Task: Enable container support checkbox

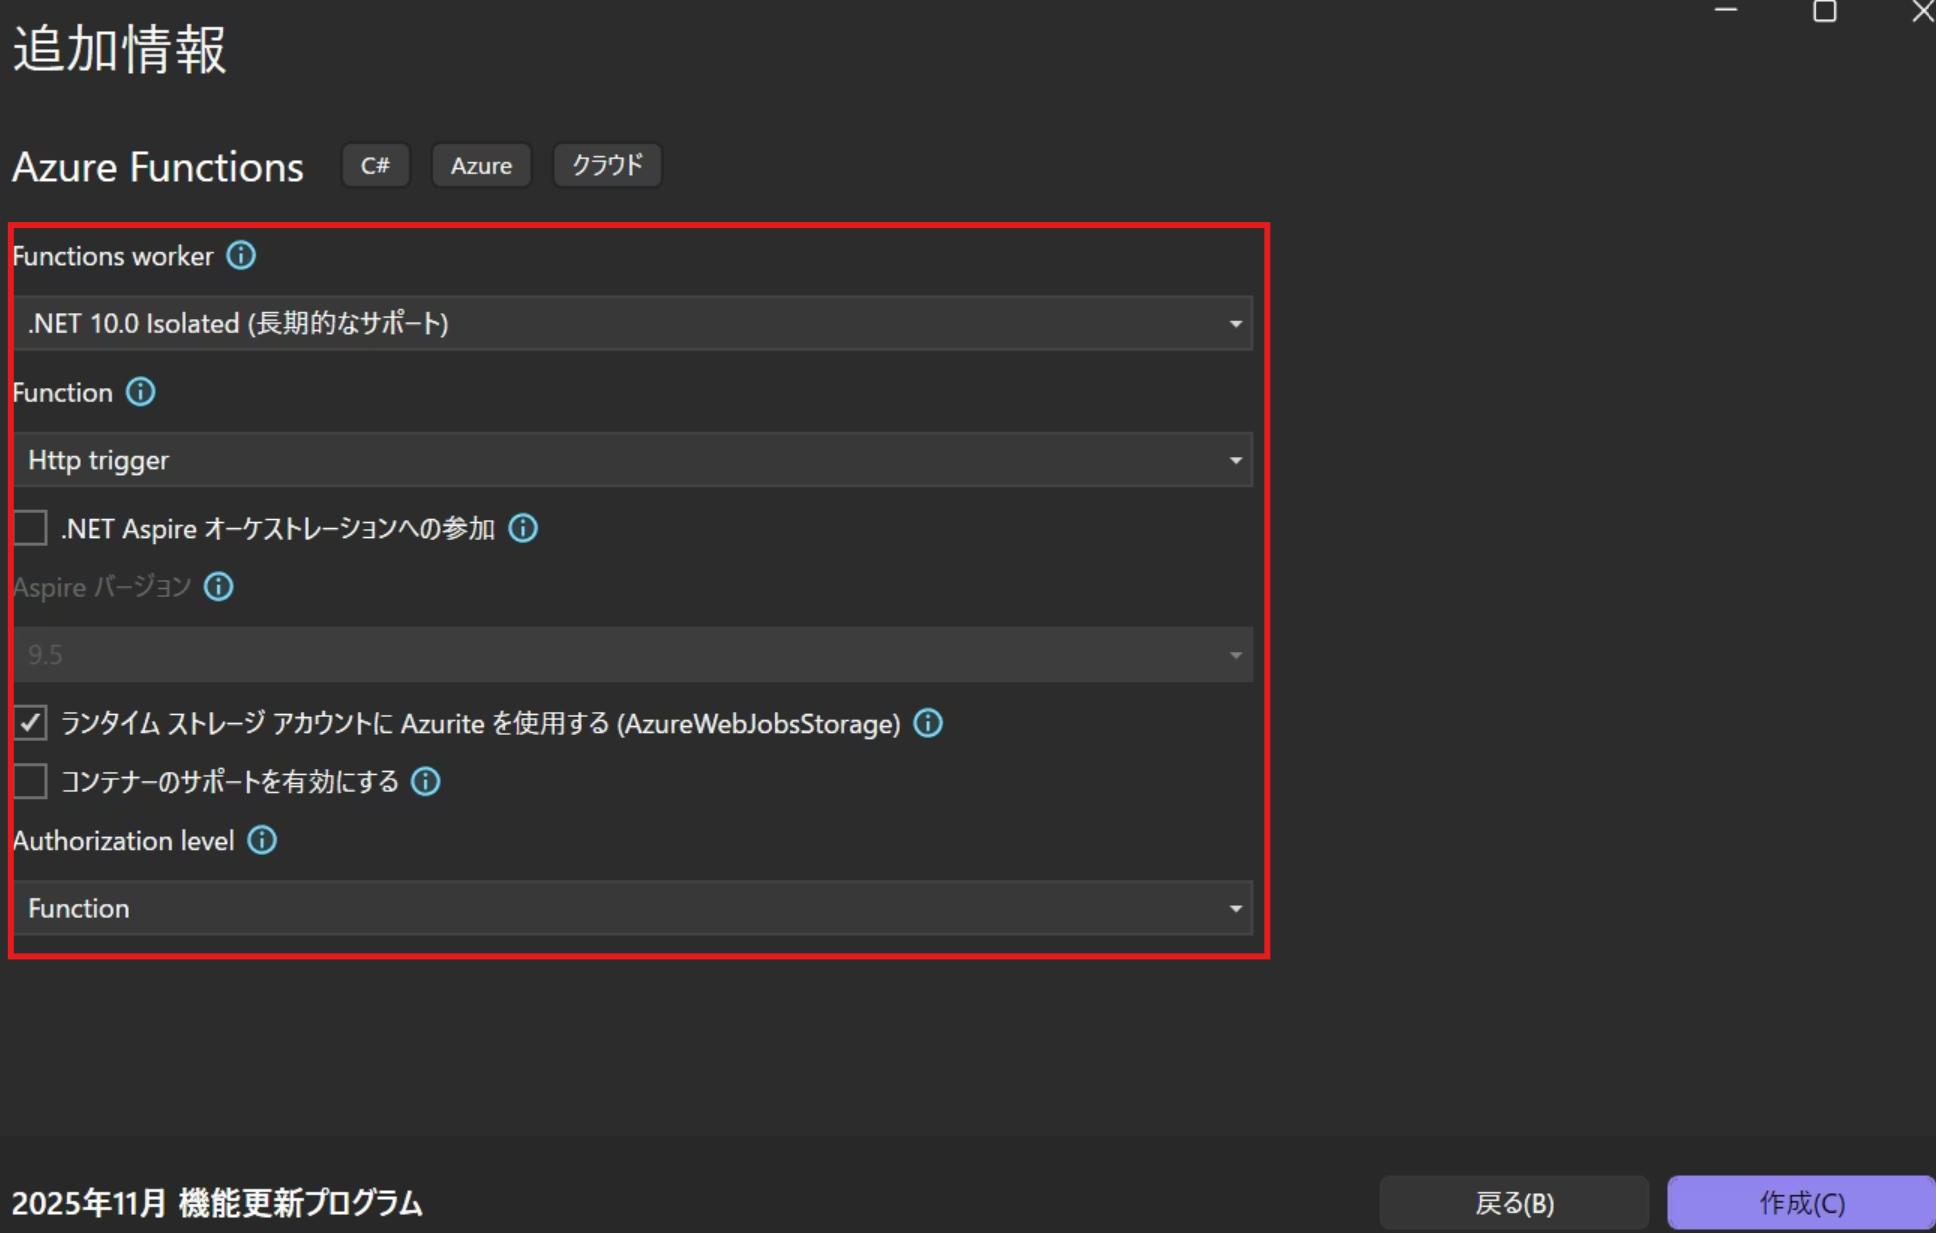Action: 31,781
